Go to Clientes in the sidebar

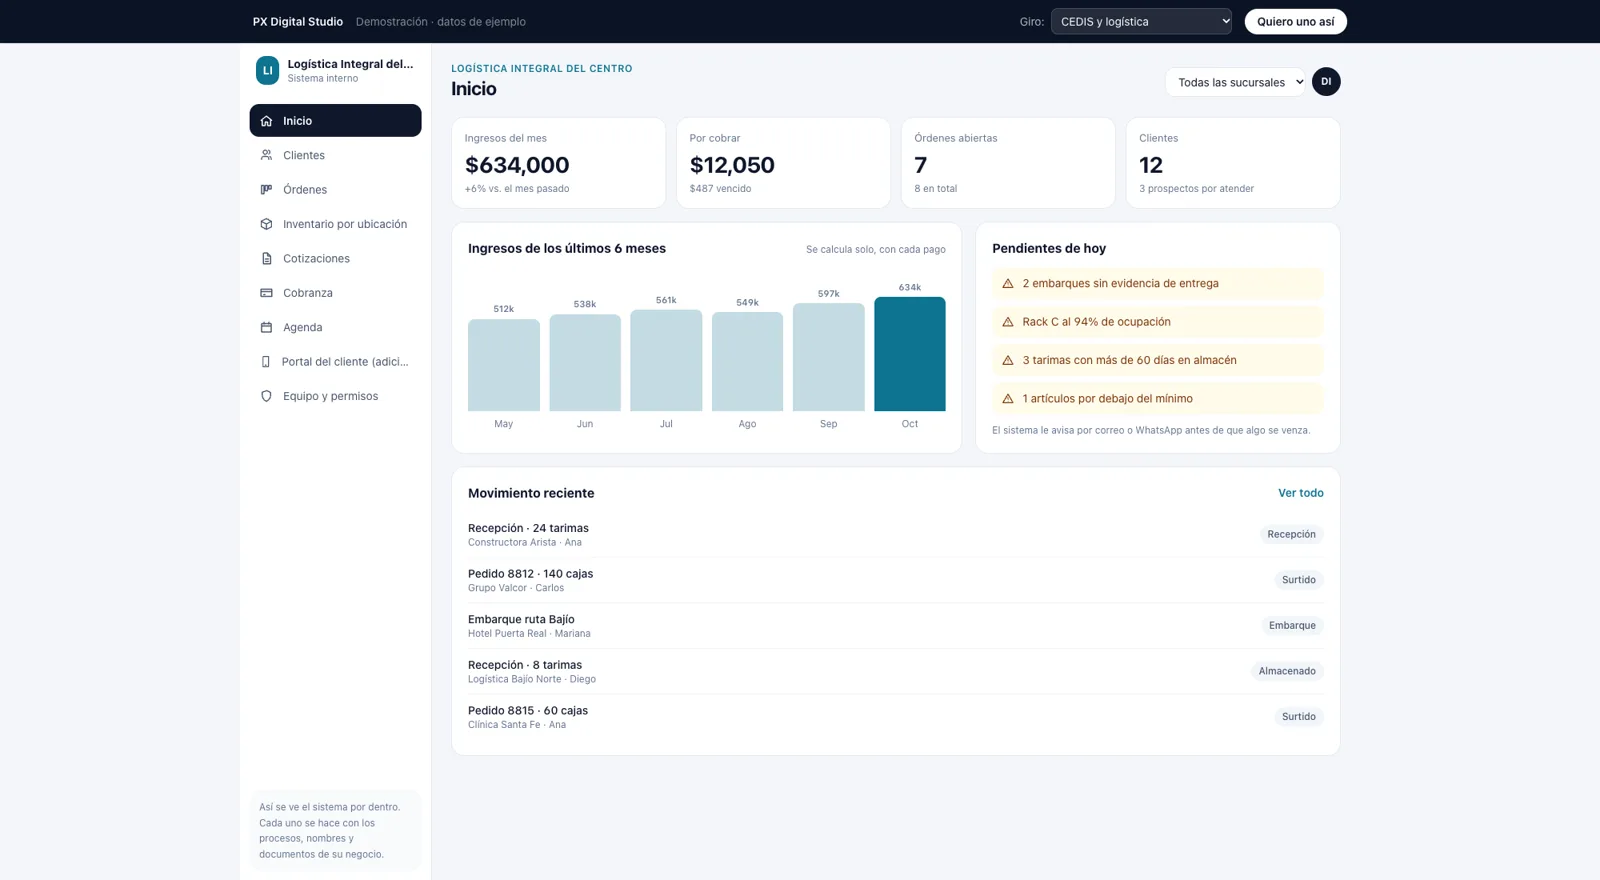(335, 155)
